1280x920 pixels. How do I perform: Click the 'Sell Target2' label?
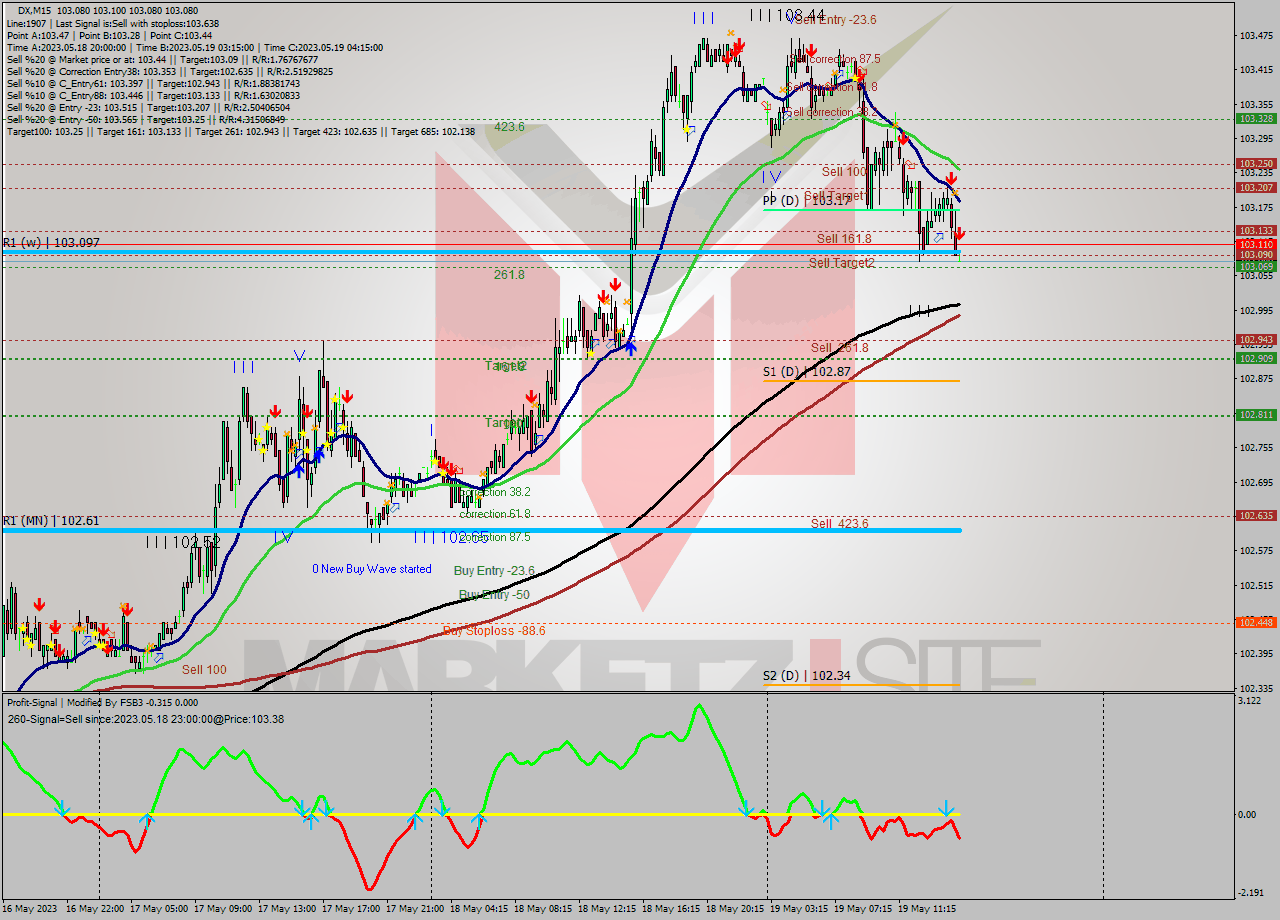[842, 262]
